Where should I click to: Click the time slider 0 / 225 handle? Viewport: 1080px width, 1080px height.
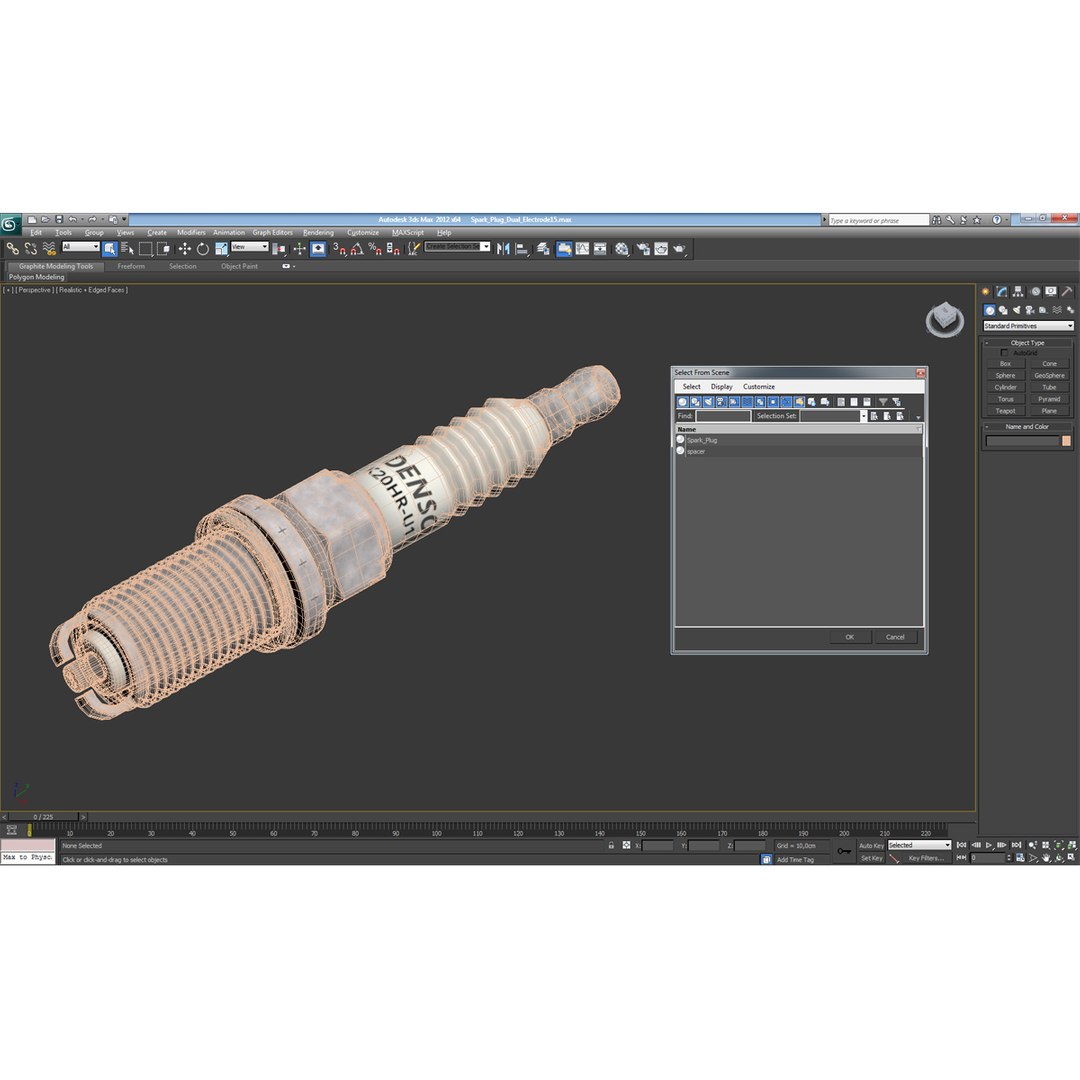tap(43, 817)
